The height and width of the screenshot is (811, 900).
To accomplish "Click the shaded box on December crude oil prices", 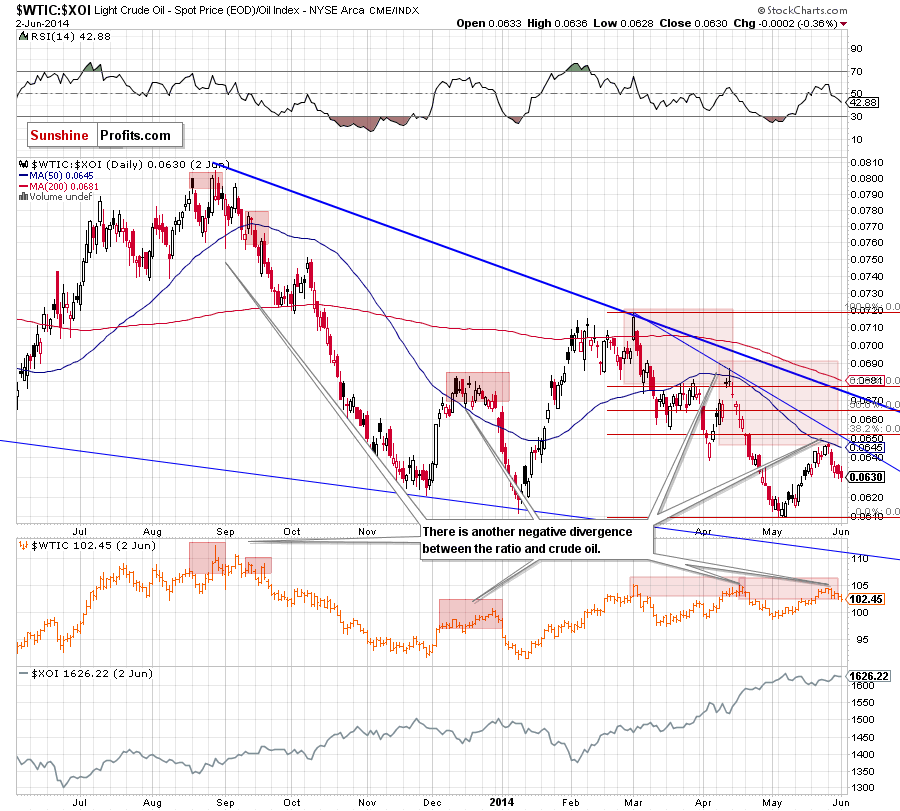I will (471, 614).
